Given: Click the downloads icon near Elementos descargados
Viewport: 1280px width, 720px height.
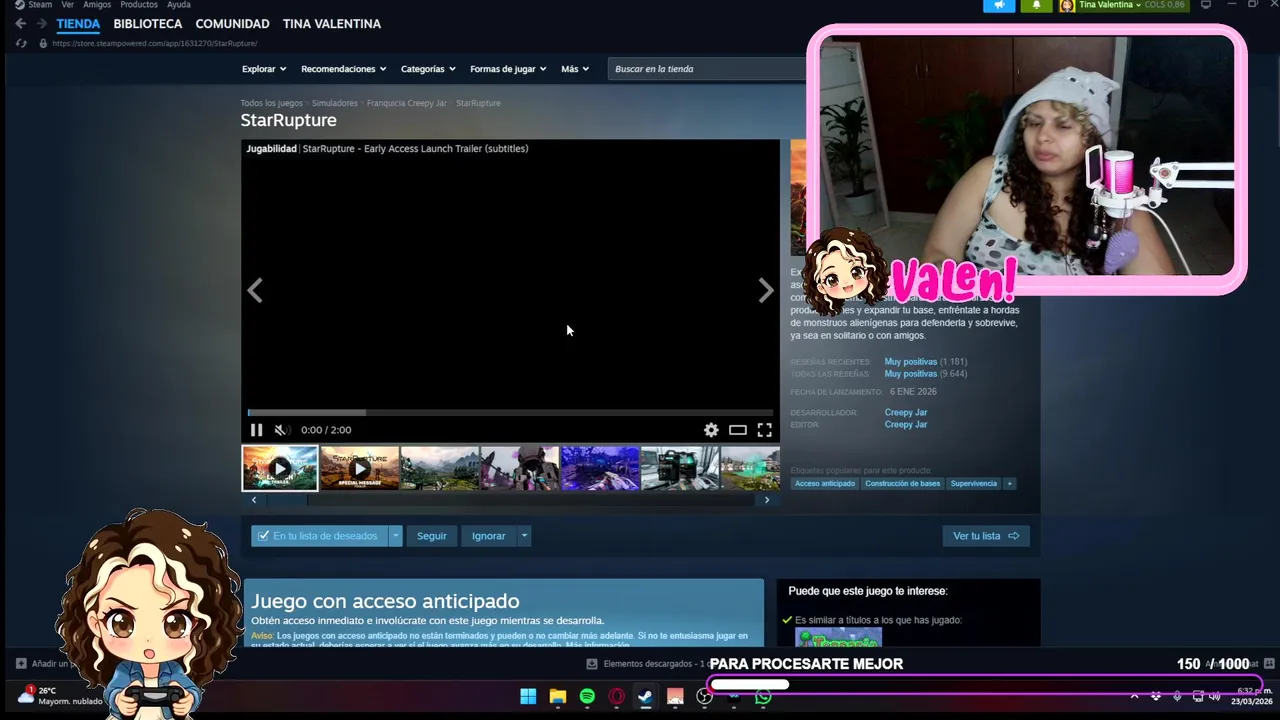Looking at the screenshot, I should [x=592, y=664].
